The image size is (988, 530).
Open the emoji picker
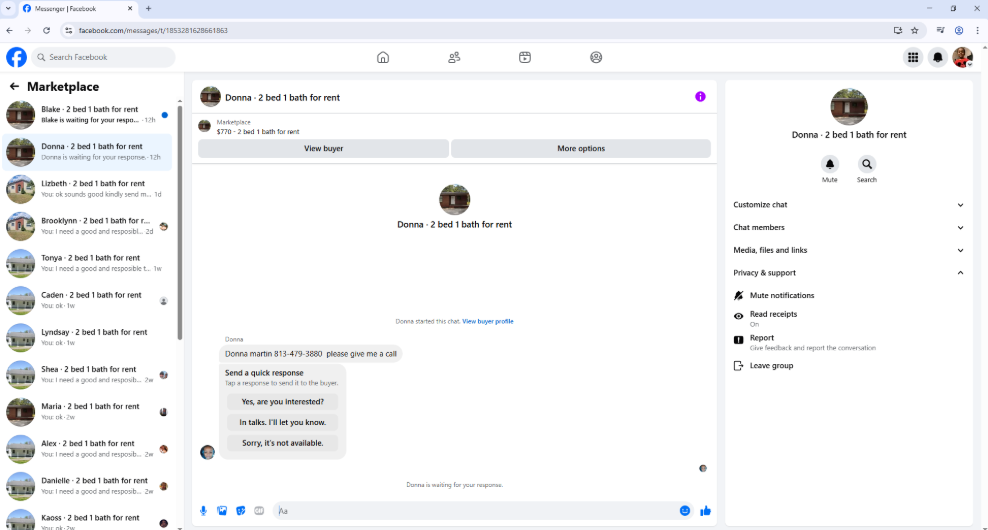(685, 510)
